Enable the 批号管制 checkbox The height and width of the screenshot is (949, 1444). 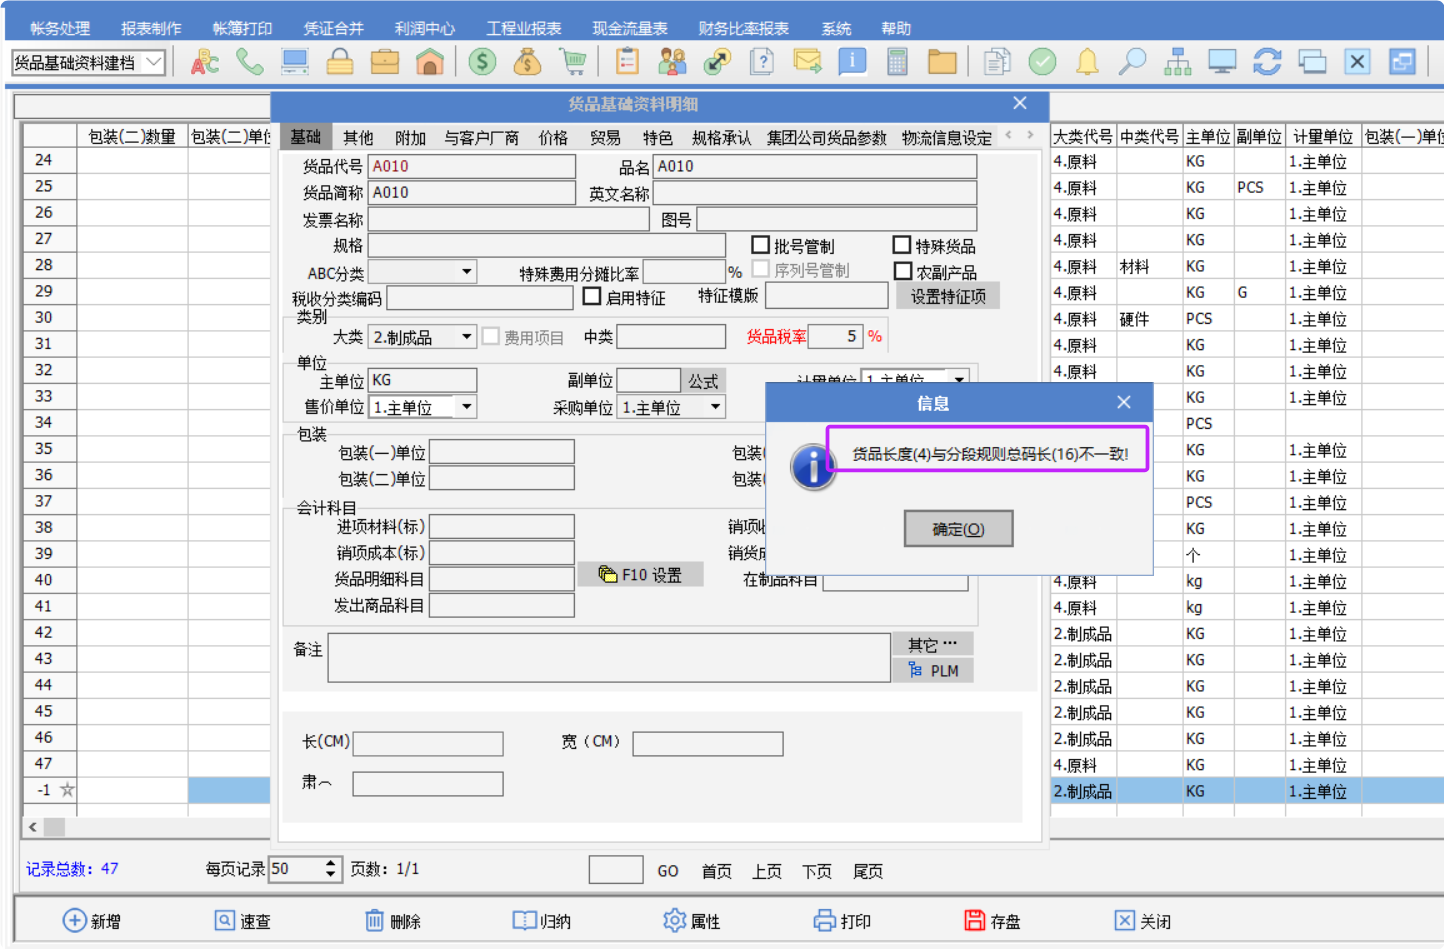tap(761, 245)
